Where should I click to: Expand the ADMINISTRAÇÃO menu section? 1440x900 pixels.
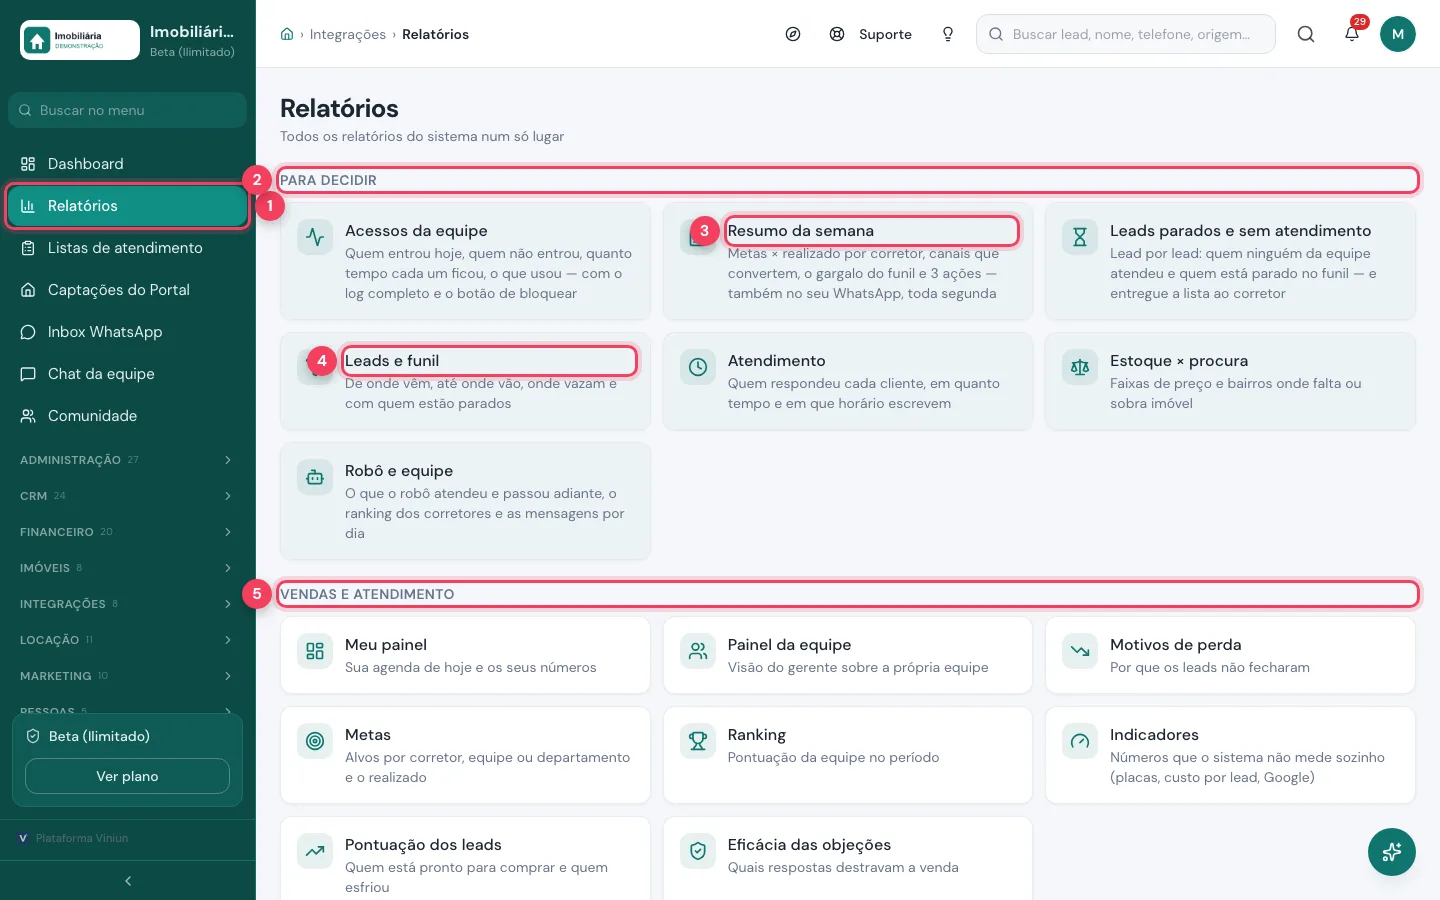point(127,460)
